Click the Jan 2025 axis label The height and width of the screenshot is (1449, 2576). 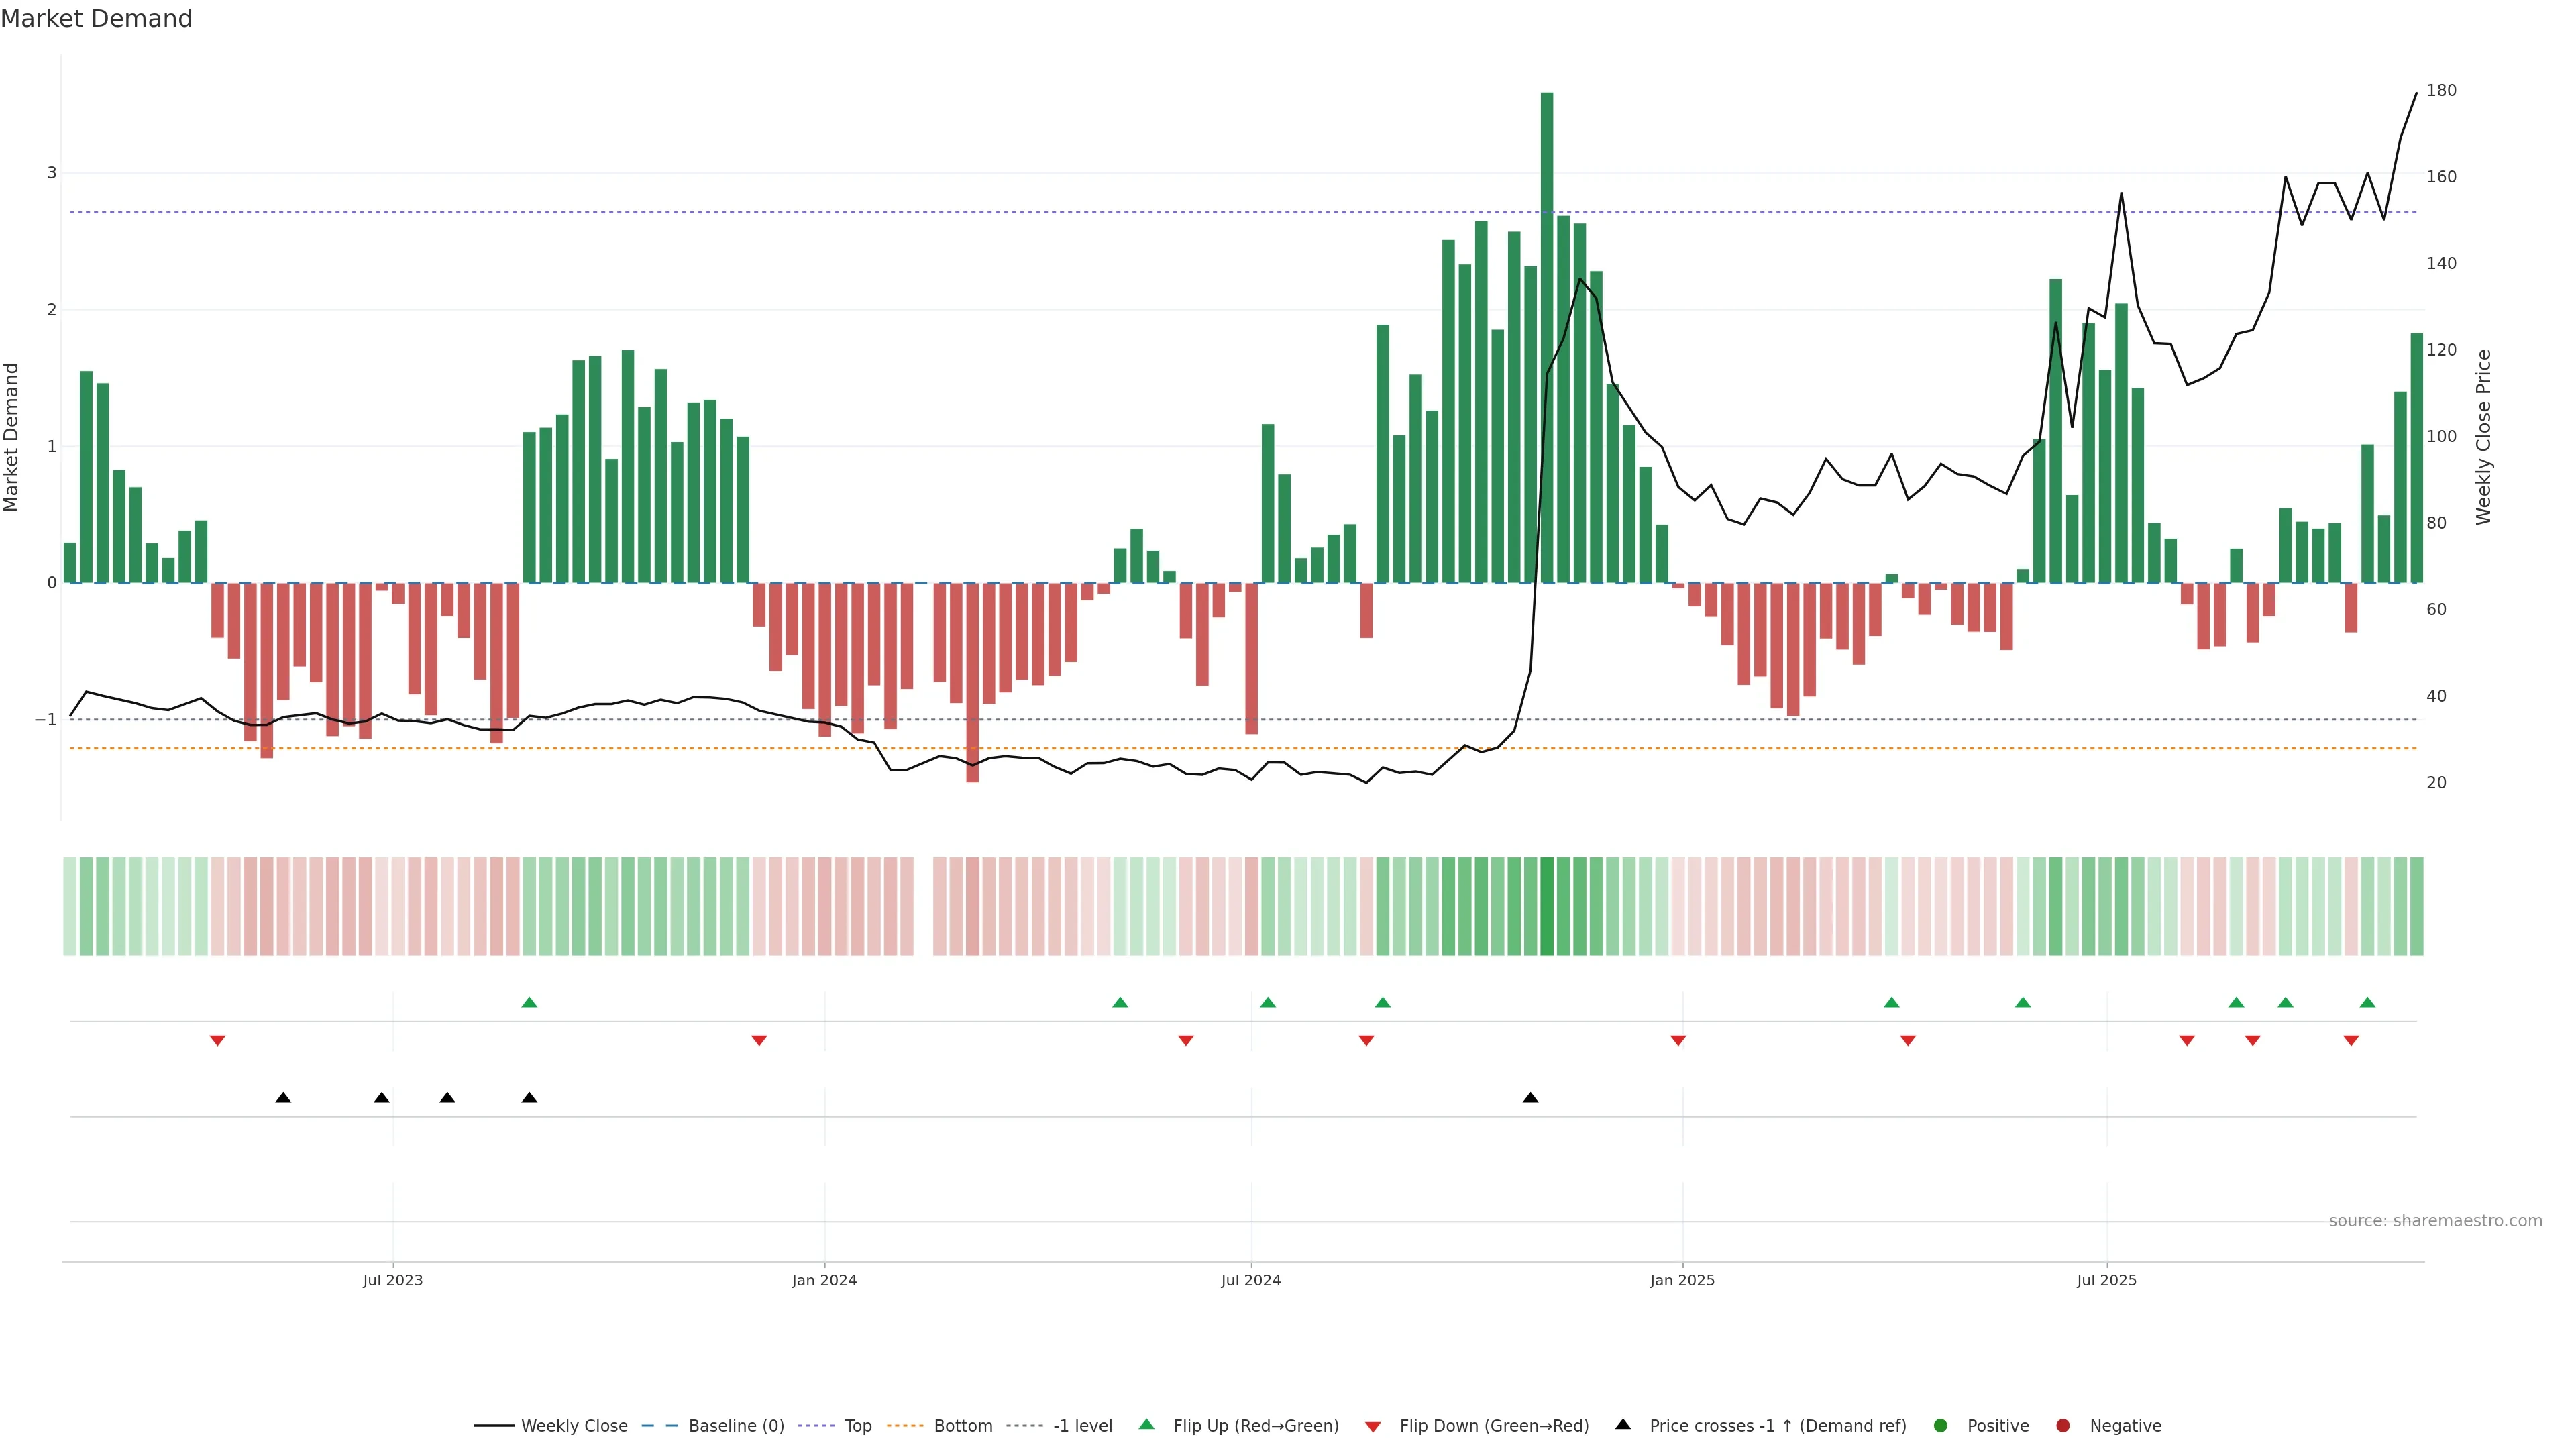1682,1280
